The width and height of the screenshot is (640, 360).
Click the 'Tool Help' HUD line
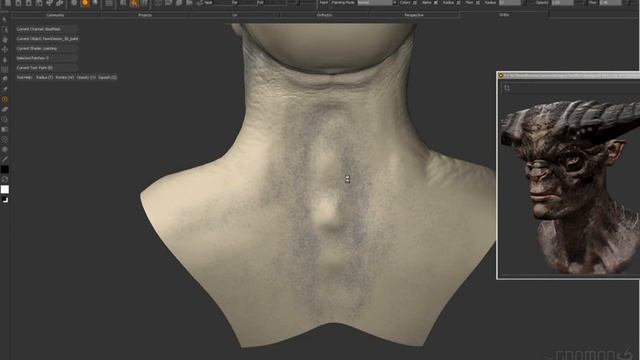(67, 77)
